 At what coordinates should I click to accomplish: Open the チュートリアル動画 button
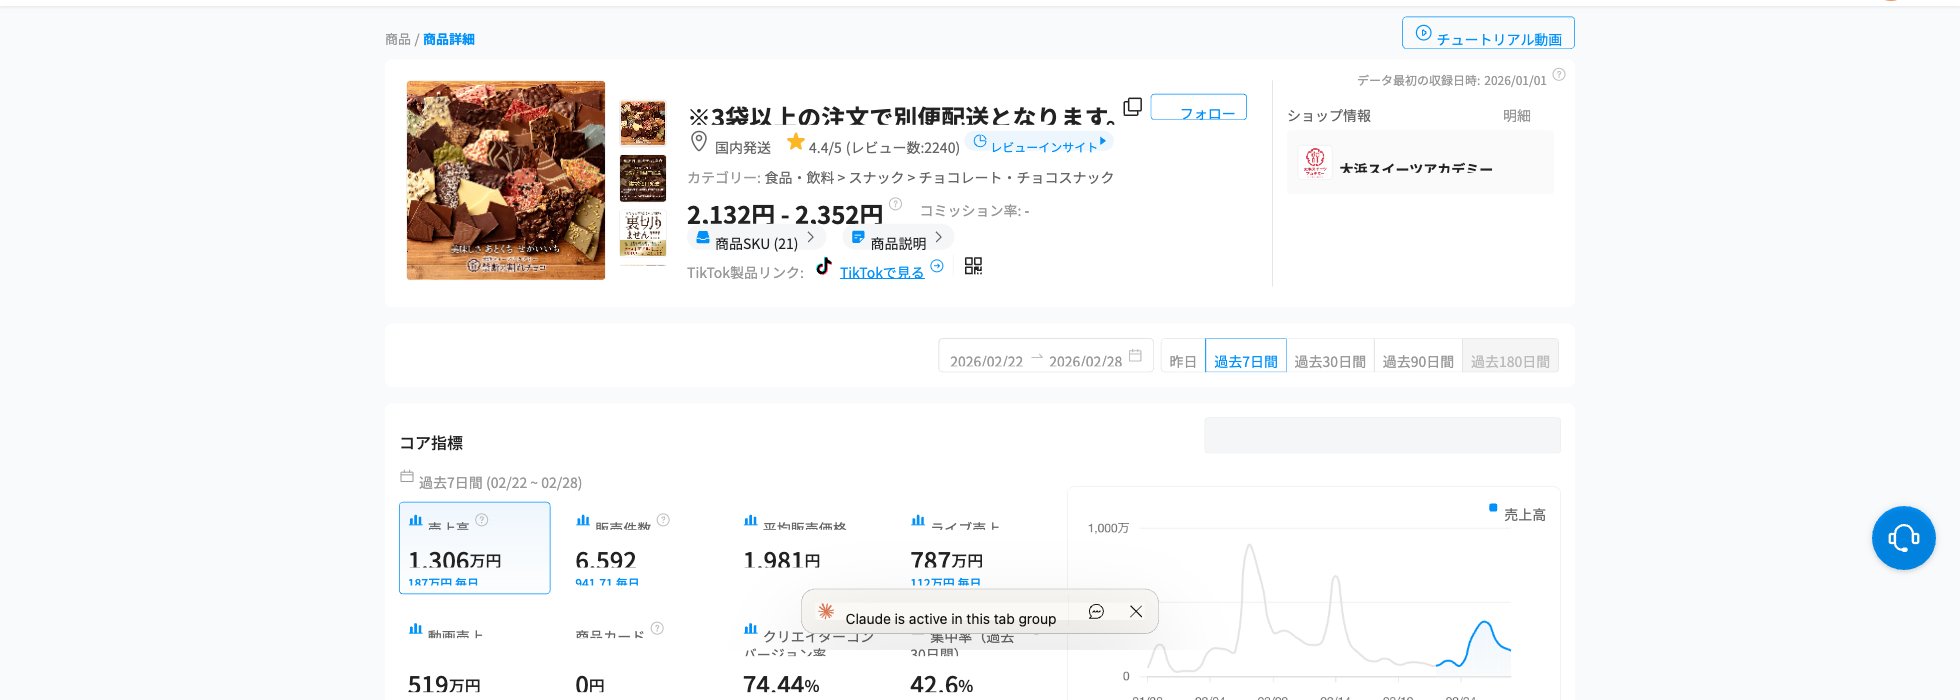coord(1488,33)
